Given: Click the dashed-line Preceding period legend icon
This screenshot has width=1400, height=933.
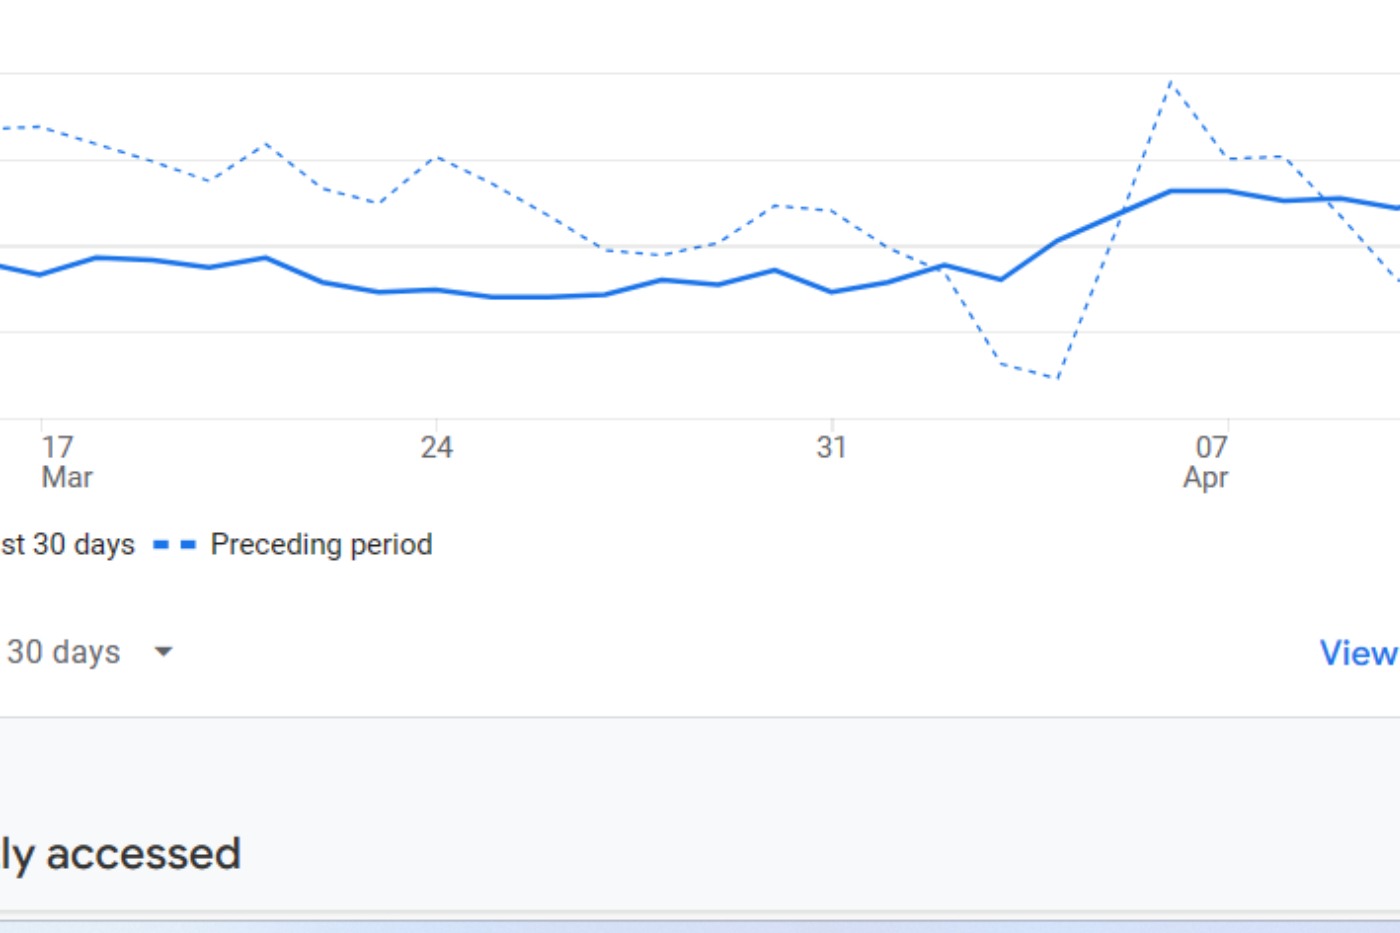Looking at the screenshot, I should pos(174,545).
